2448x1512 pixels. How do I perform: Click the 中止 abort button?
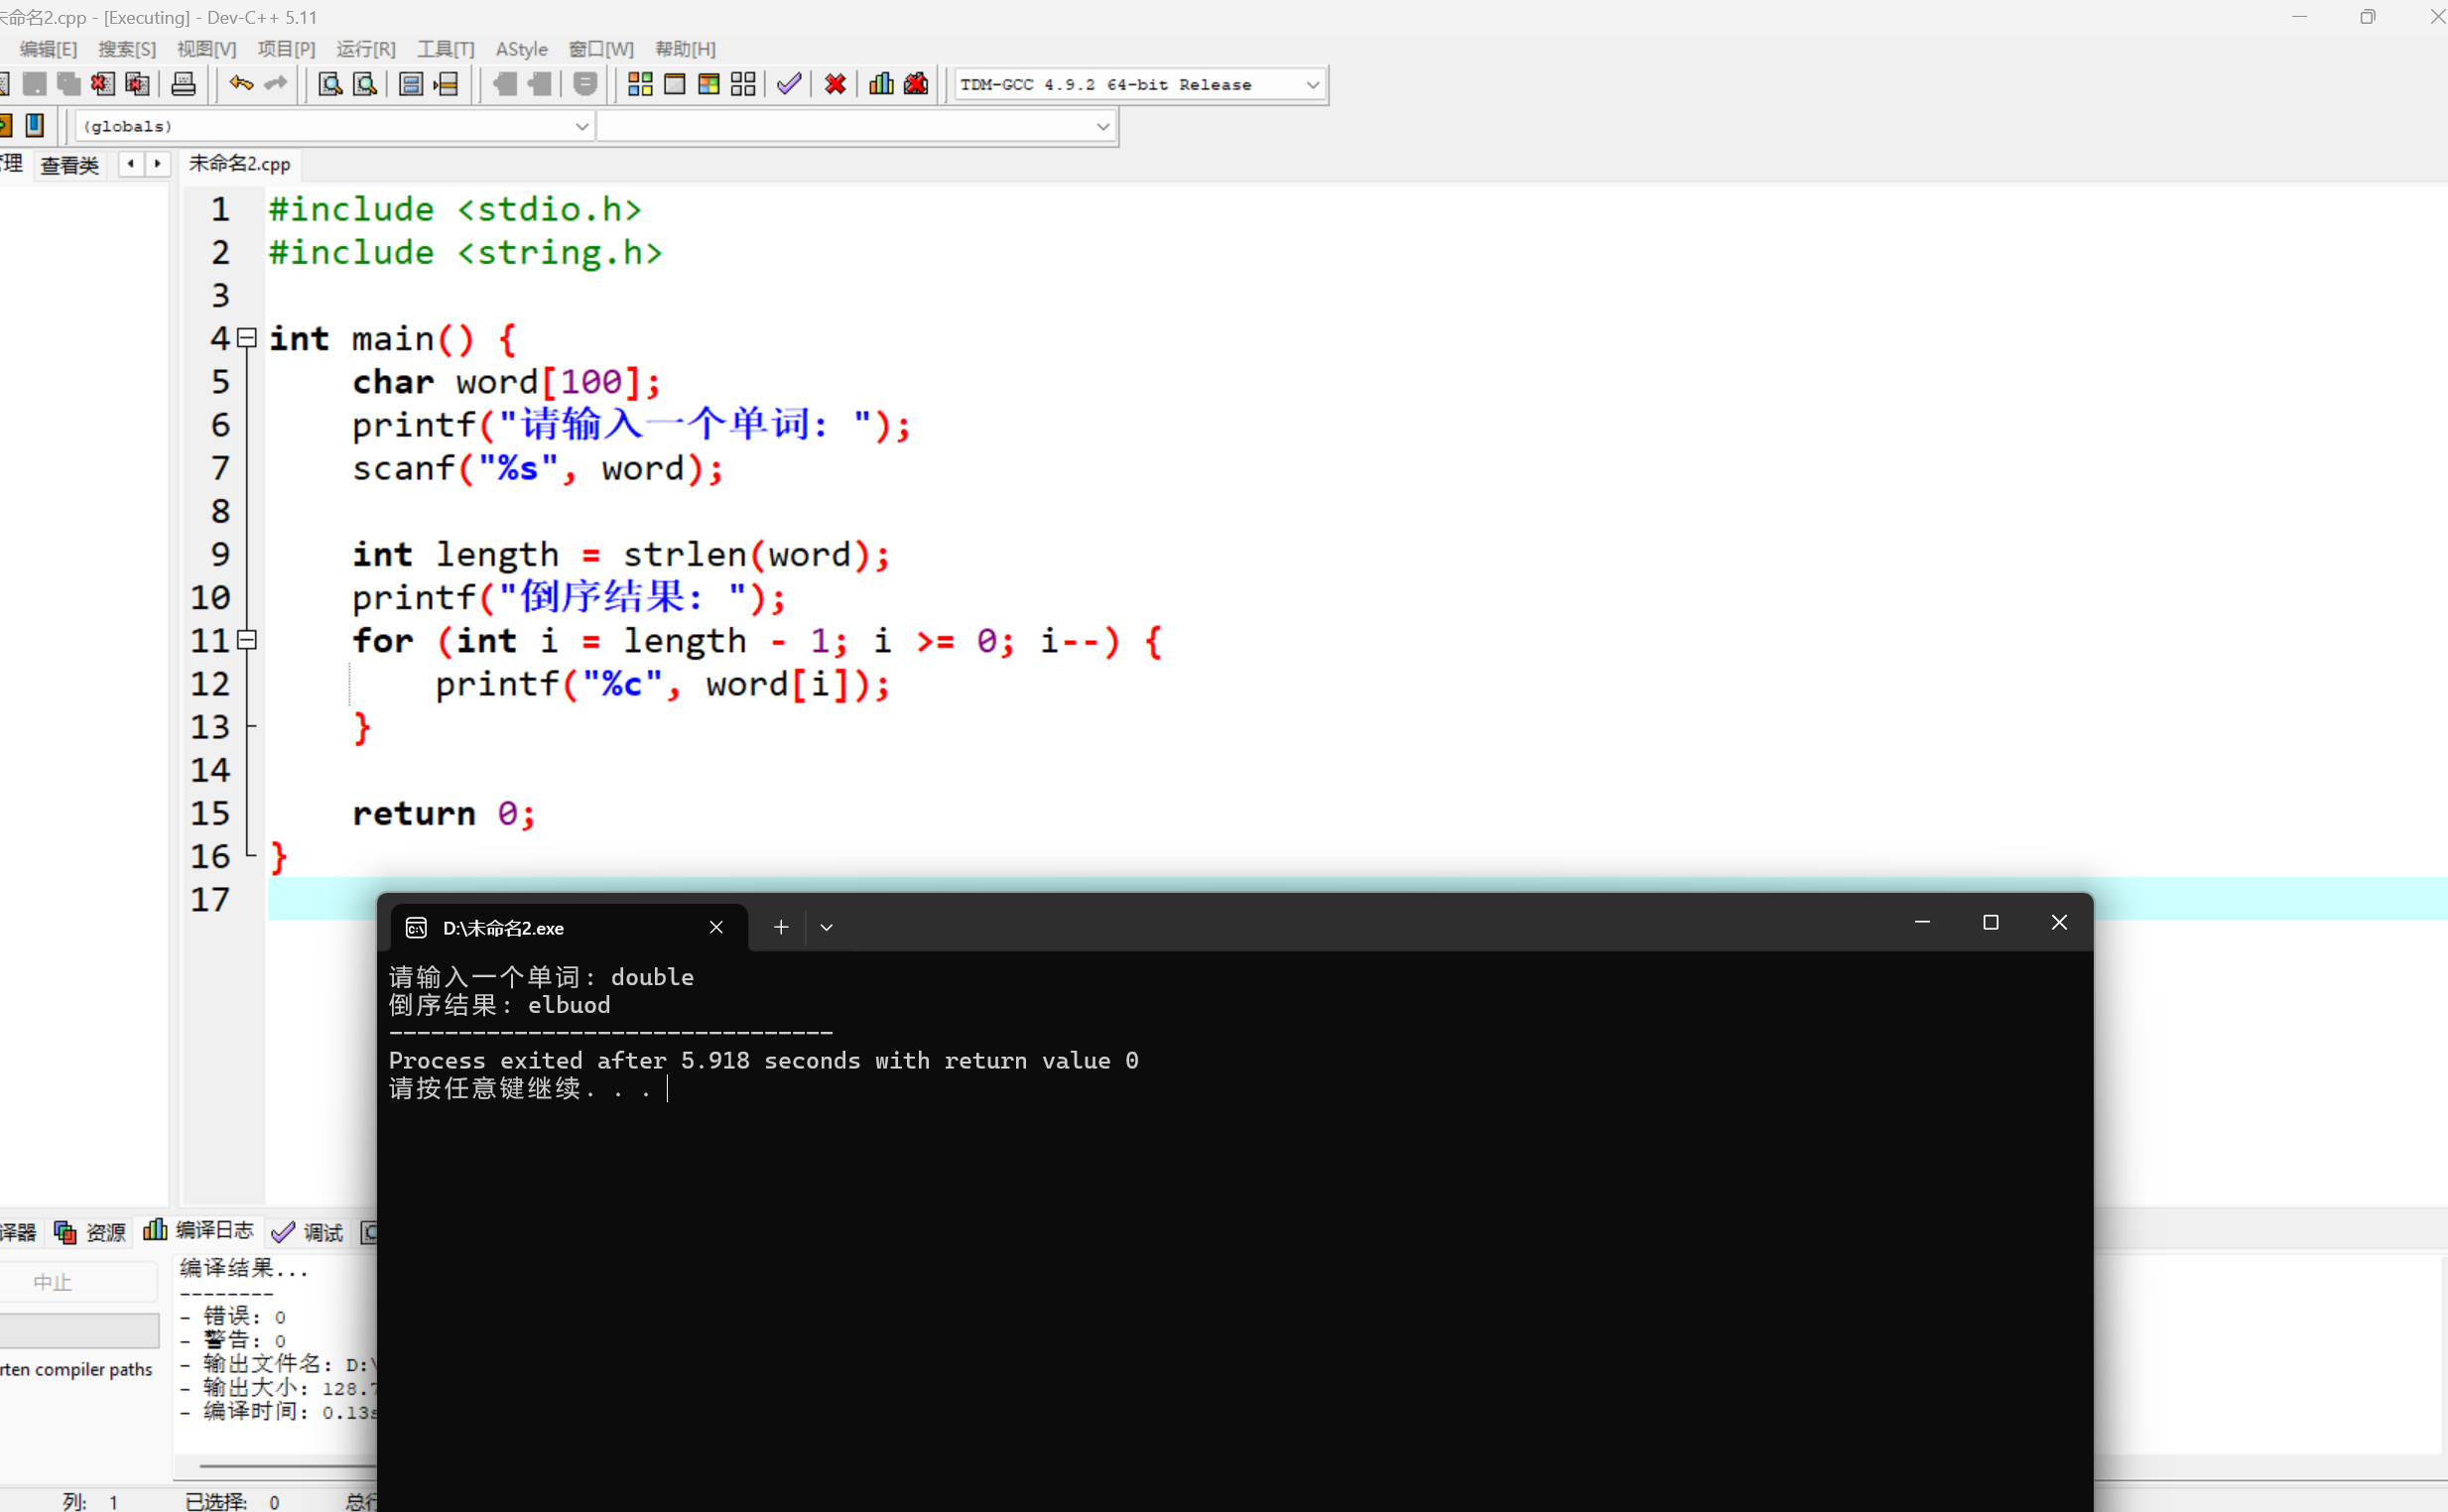pos(52,1282)
